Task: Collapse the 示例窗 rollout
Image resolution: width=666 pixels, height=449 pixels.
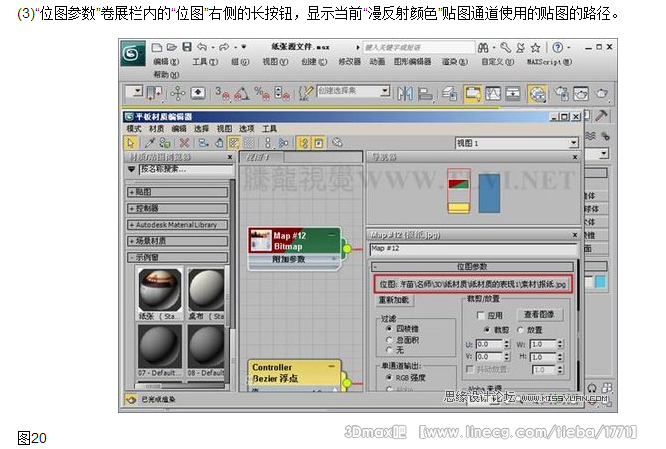Action: [177, 257]
